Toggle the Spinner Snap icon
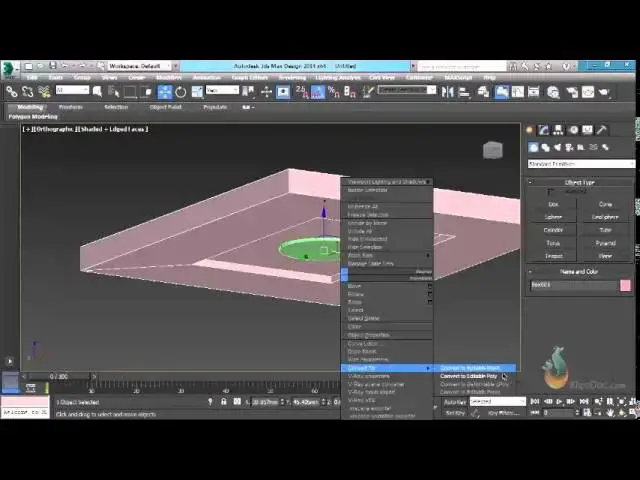The height and width of the screenshot is (480, 640). (x=350, y=92)
